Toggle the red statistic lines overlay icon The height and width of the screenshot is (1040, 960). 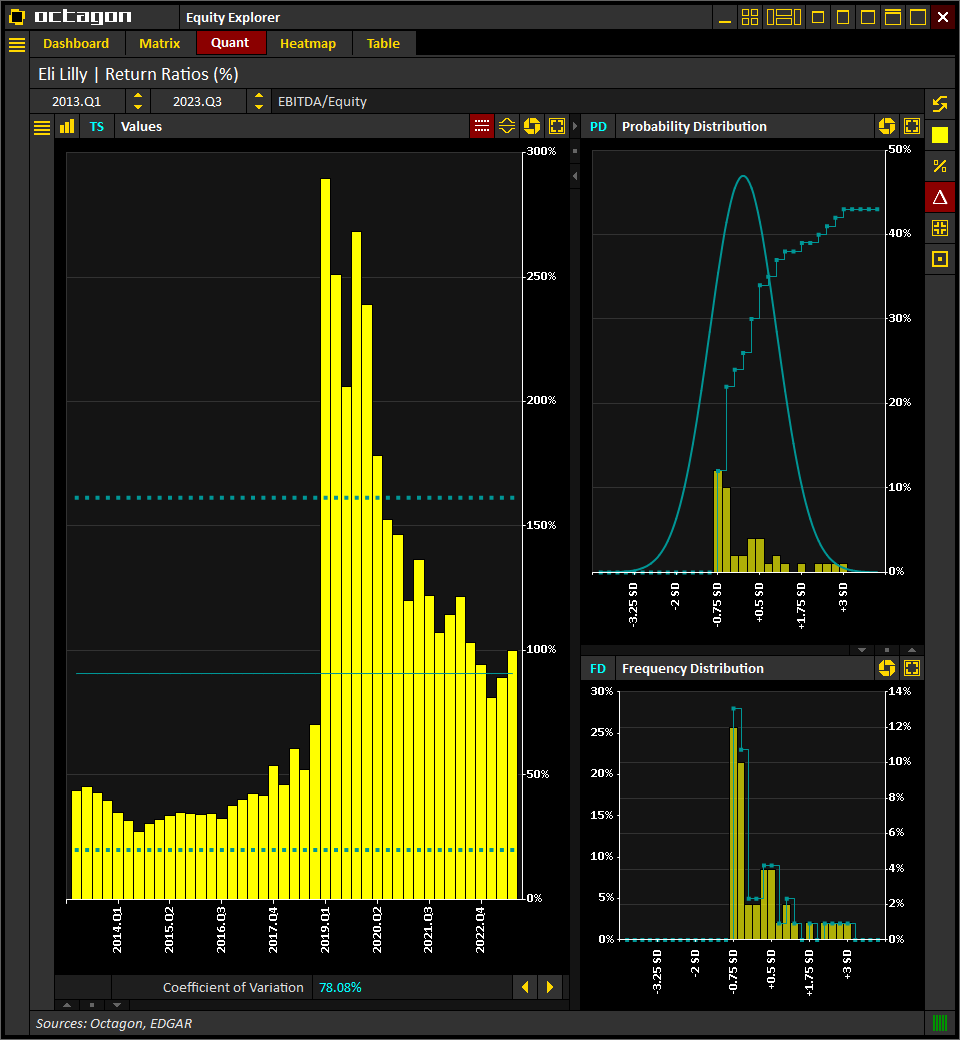tap(482, 126)
